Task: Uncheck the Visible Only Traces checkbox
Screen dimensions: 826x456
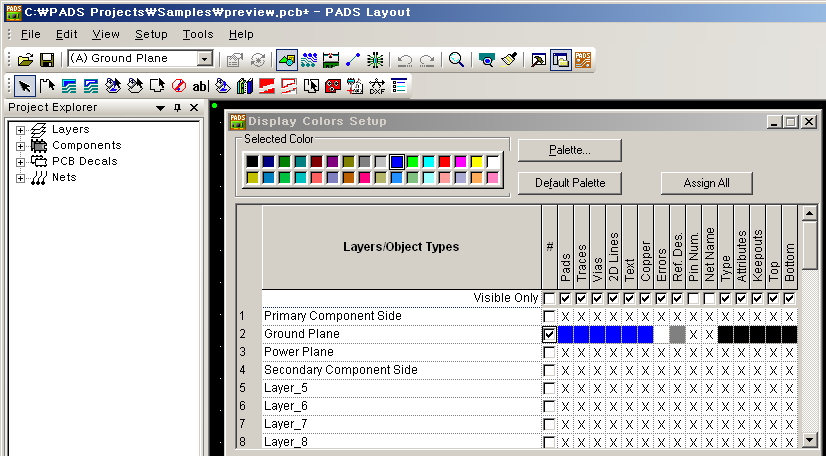Action: coord(581,299)
